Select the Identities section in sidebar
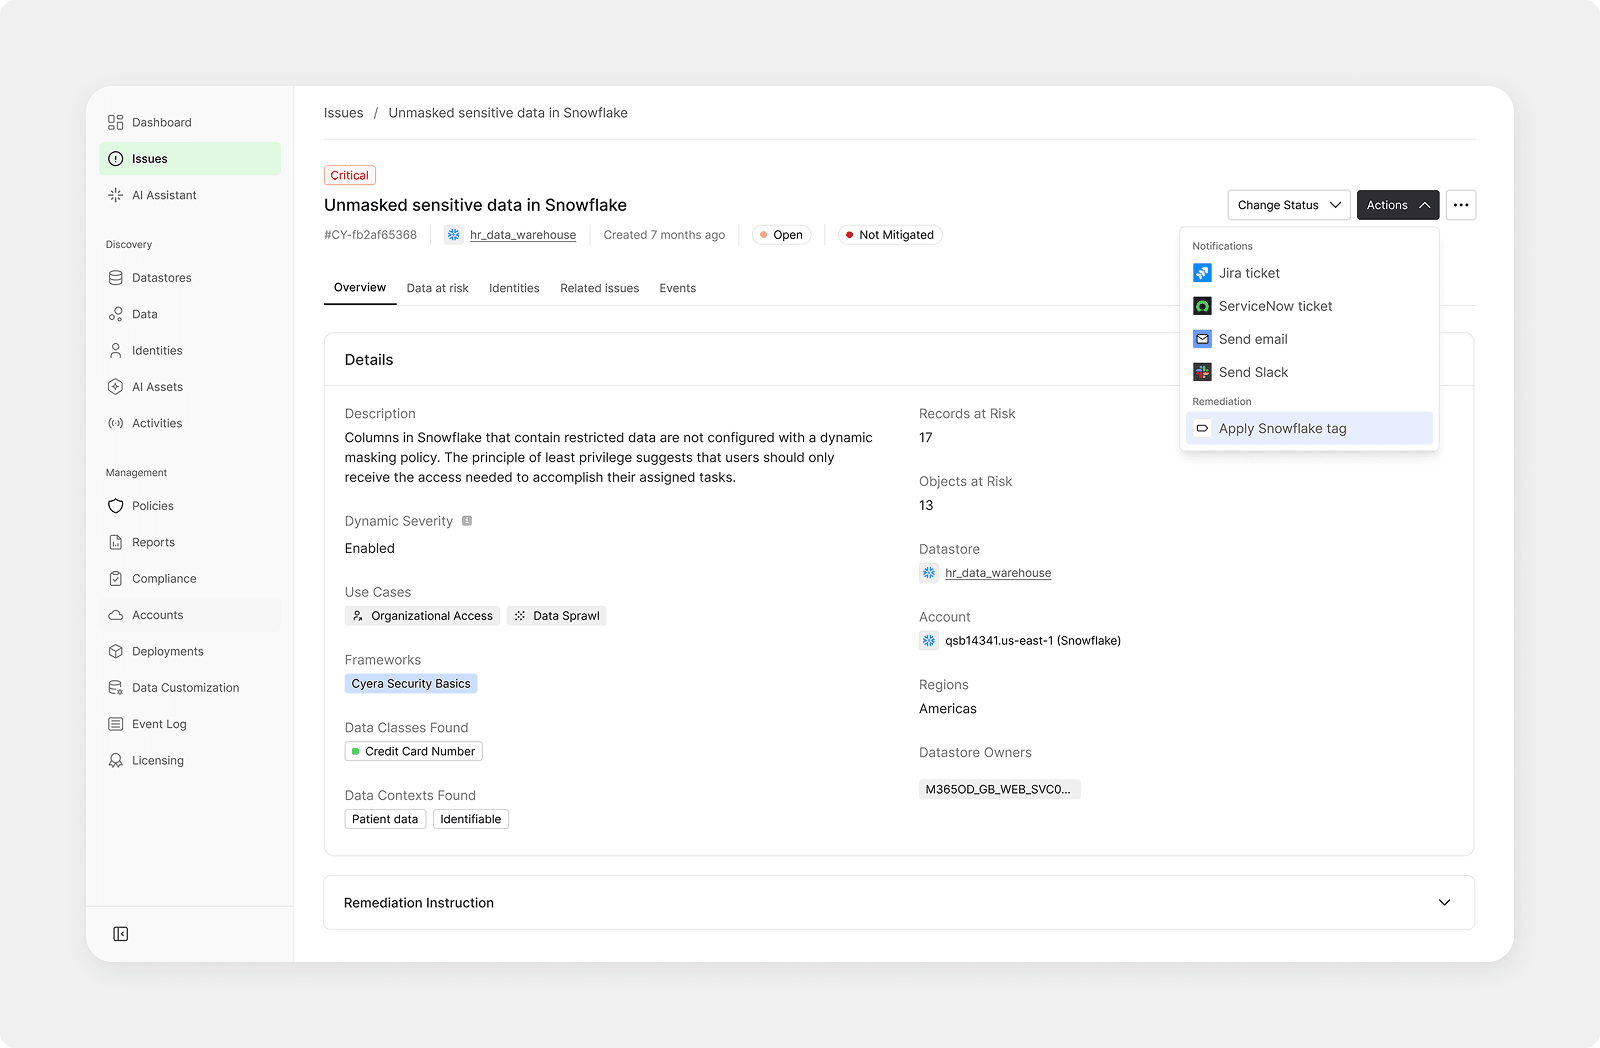The height and width of the screenshot is (1048, 1600). [x=157, y=350]
